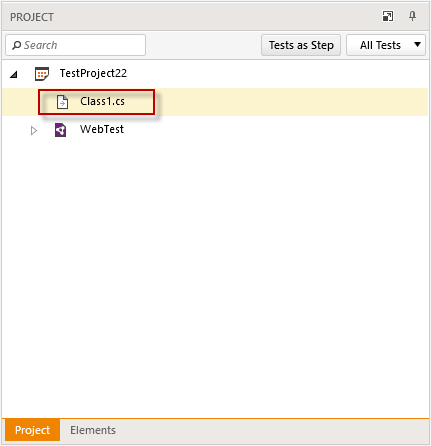
Task: Switch to the Elements tab
Action: tap(93, 430)
